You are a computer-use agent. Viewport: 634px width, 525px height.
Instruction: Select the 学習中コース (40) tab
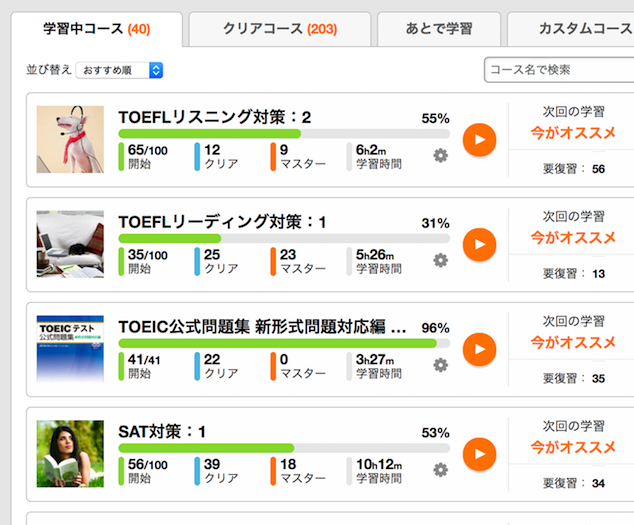tap(97, 29)
